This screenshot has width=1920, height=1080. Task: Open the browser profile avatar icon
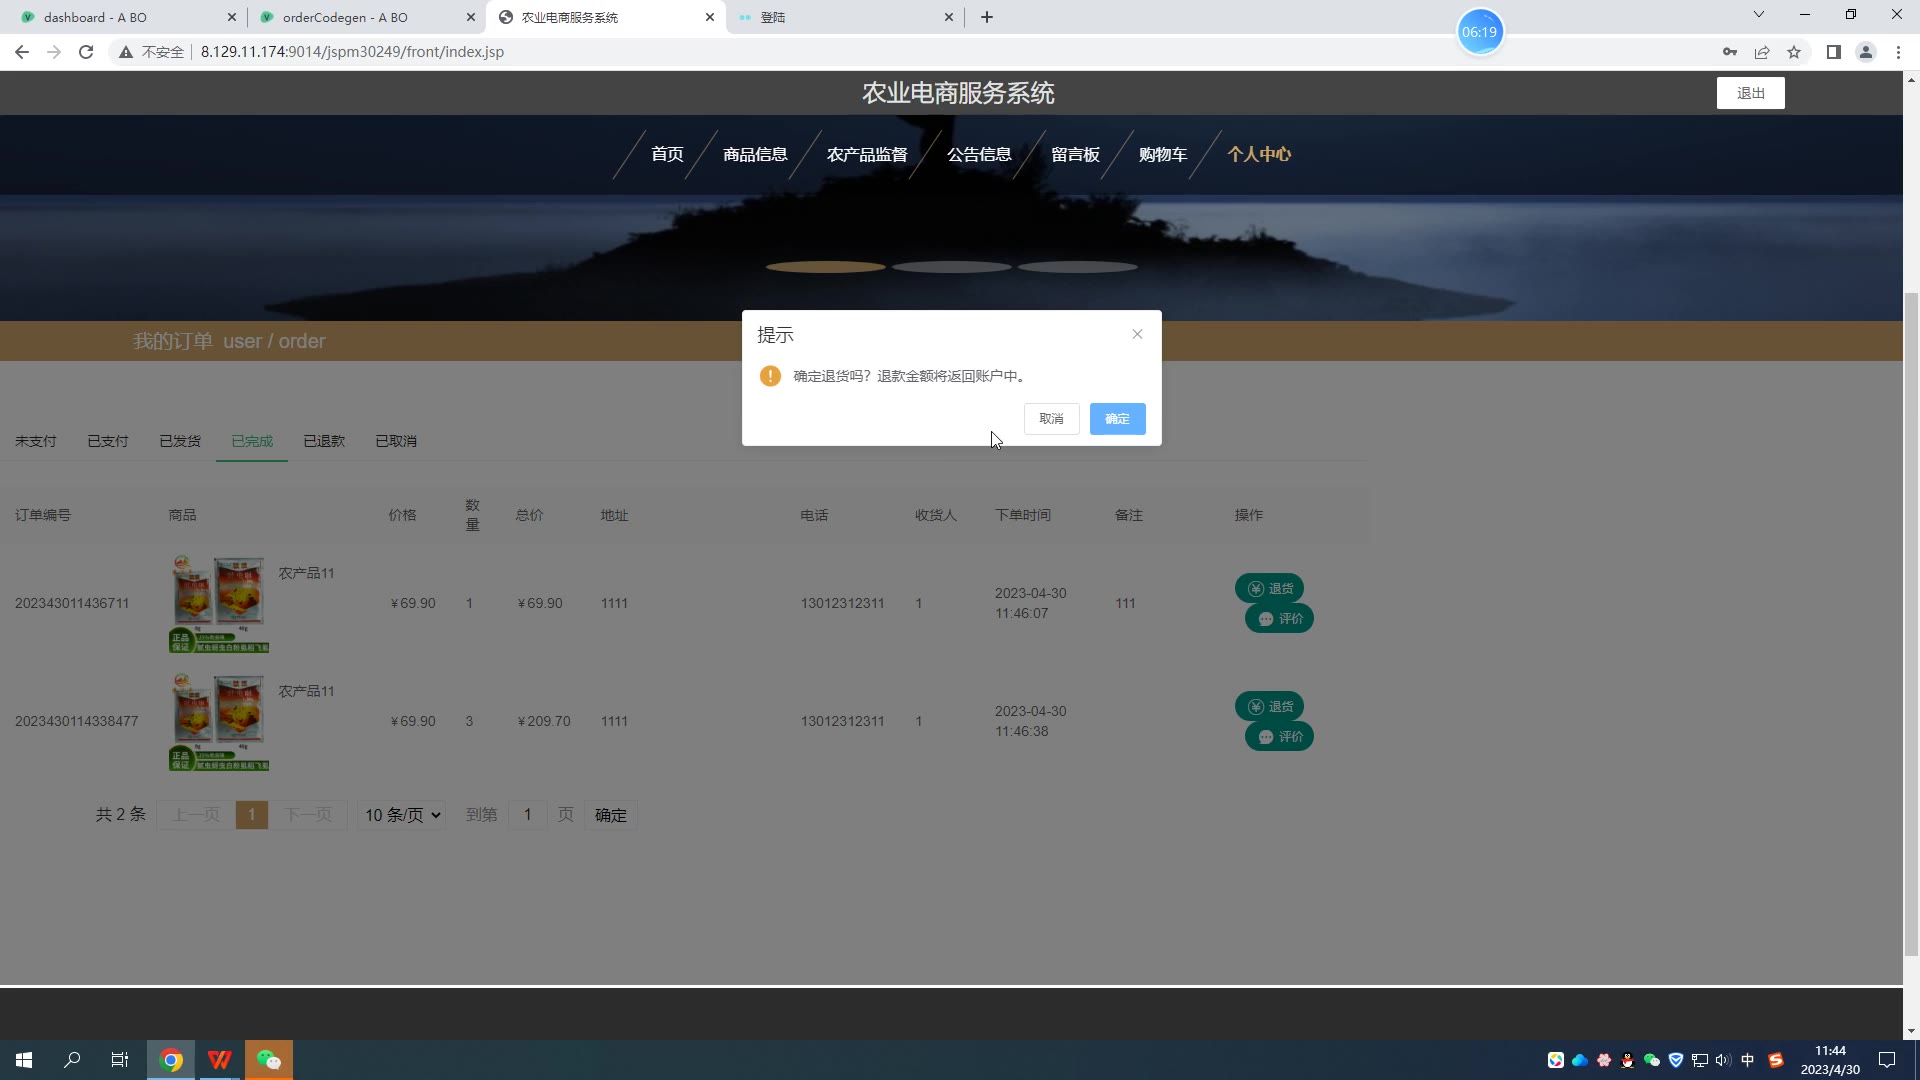[1865, 52]
